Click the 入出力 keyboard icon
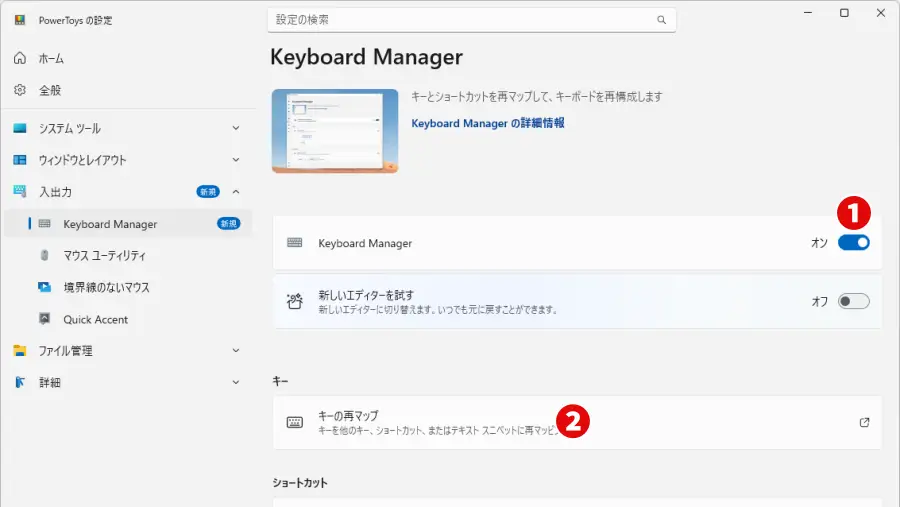This screenshot has height=507, width=900. pyautogui.click(x=20, y=191)
